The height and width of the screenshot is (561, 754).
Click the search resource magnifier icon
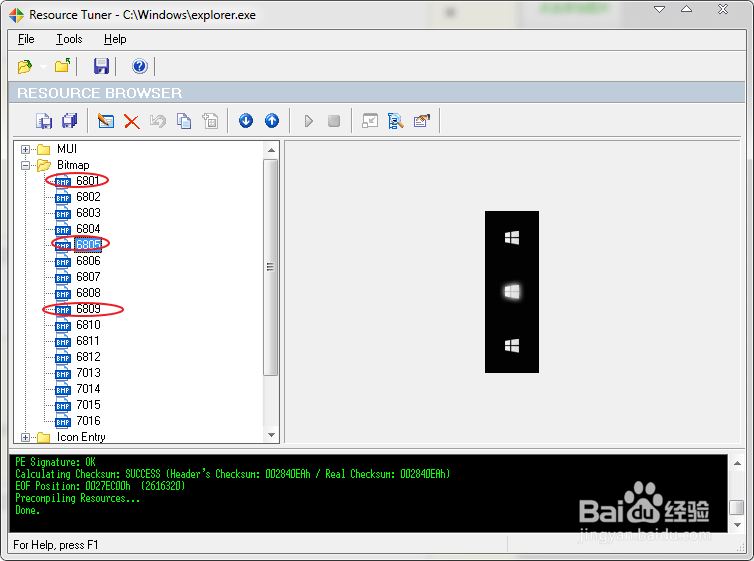[x=395, y=121]
